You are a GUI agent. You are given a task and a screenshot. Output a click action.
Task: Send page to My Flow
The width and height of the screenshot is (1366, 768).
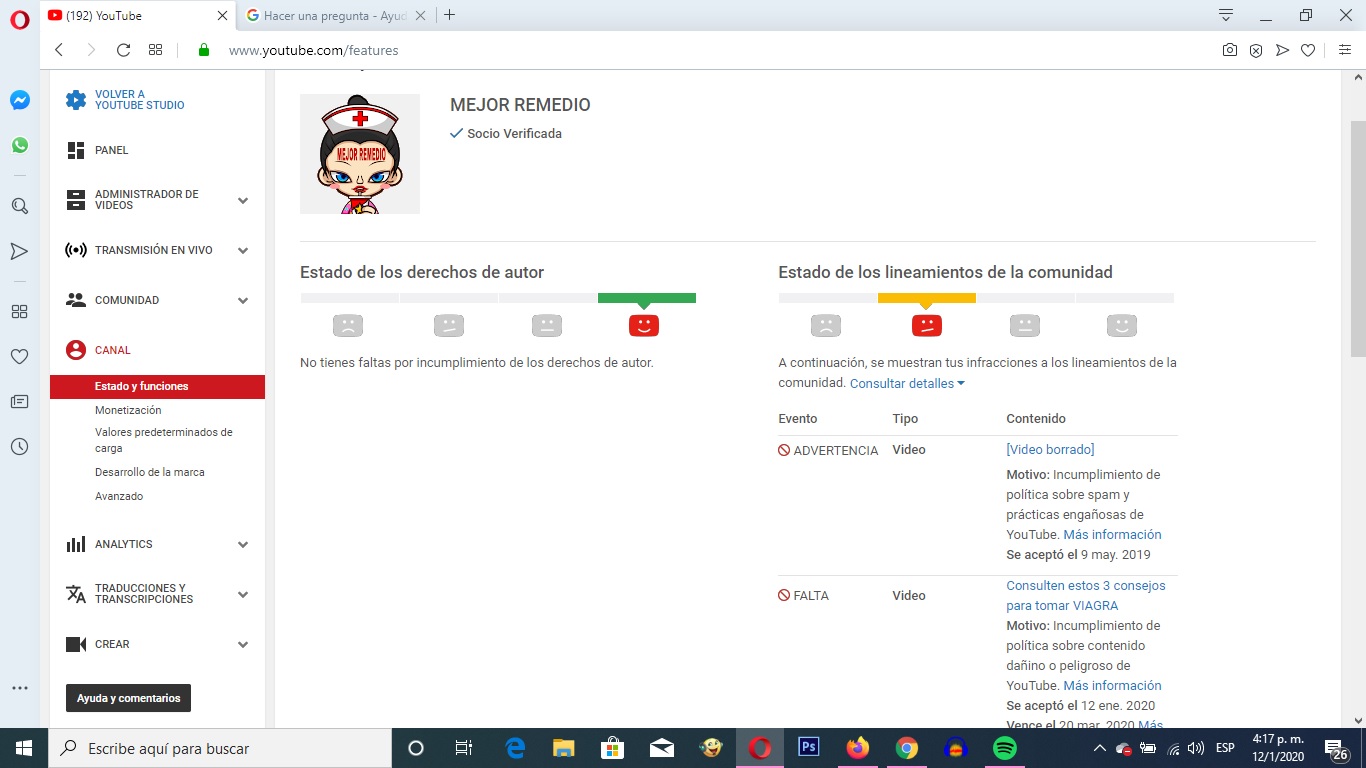pos(1282,50)
